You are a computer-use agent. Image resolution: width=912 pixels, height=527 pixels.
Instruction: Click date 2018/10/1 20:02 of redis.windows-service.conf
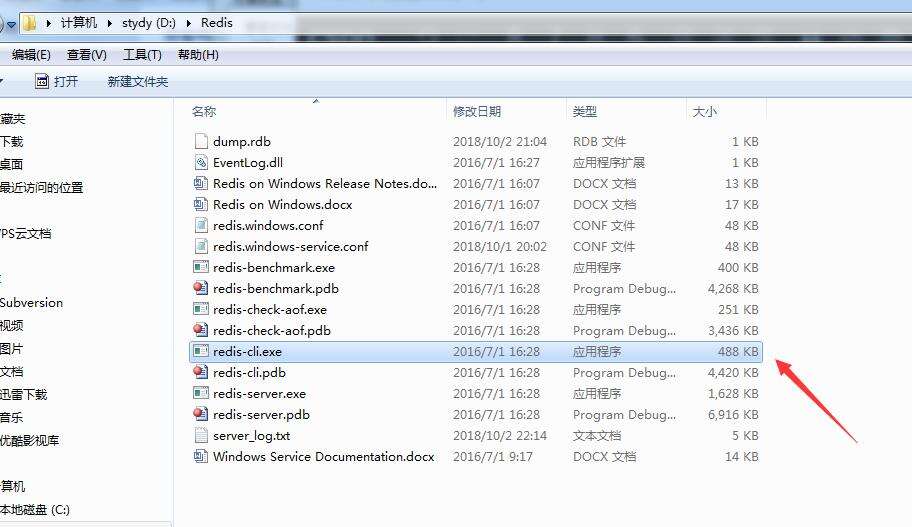[x=500, y=247]
